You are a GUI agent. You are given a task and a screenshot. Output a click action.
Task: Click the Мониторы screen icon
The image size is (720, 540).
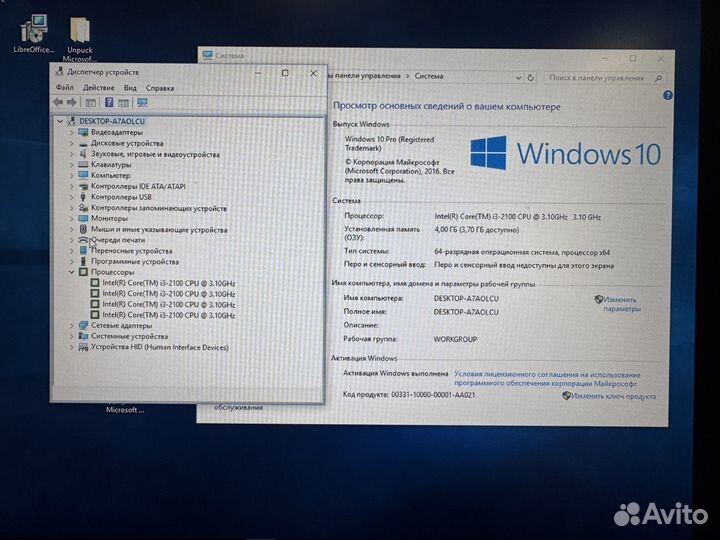click(x=83, y=219)
